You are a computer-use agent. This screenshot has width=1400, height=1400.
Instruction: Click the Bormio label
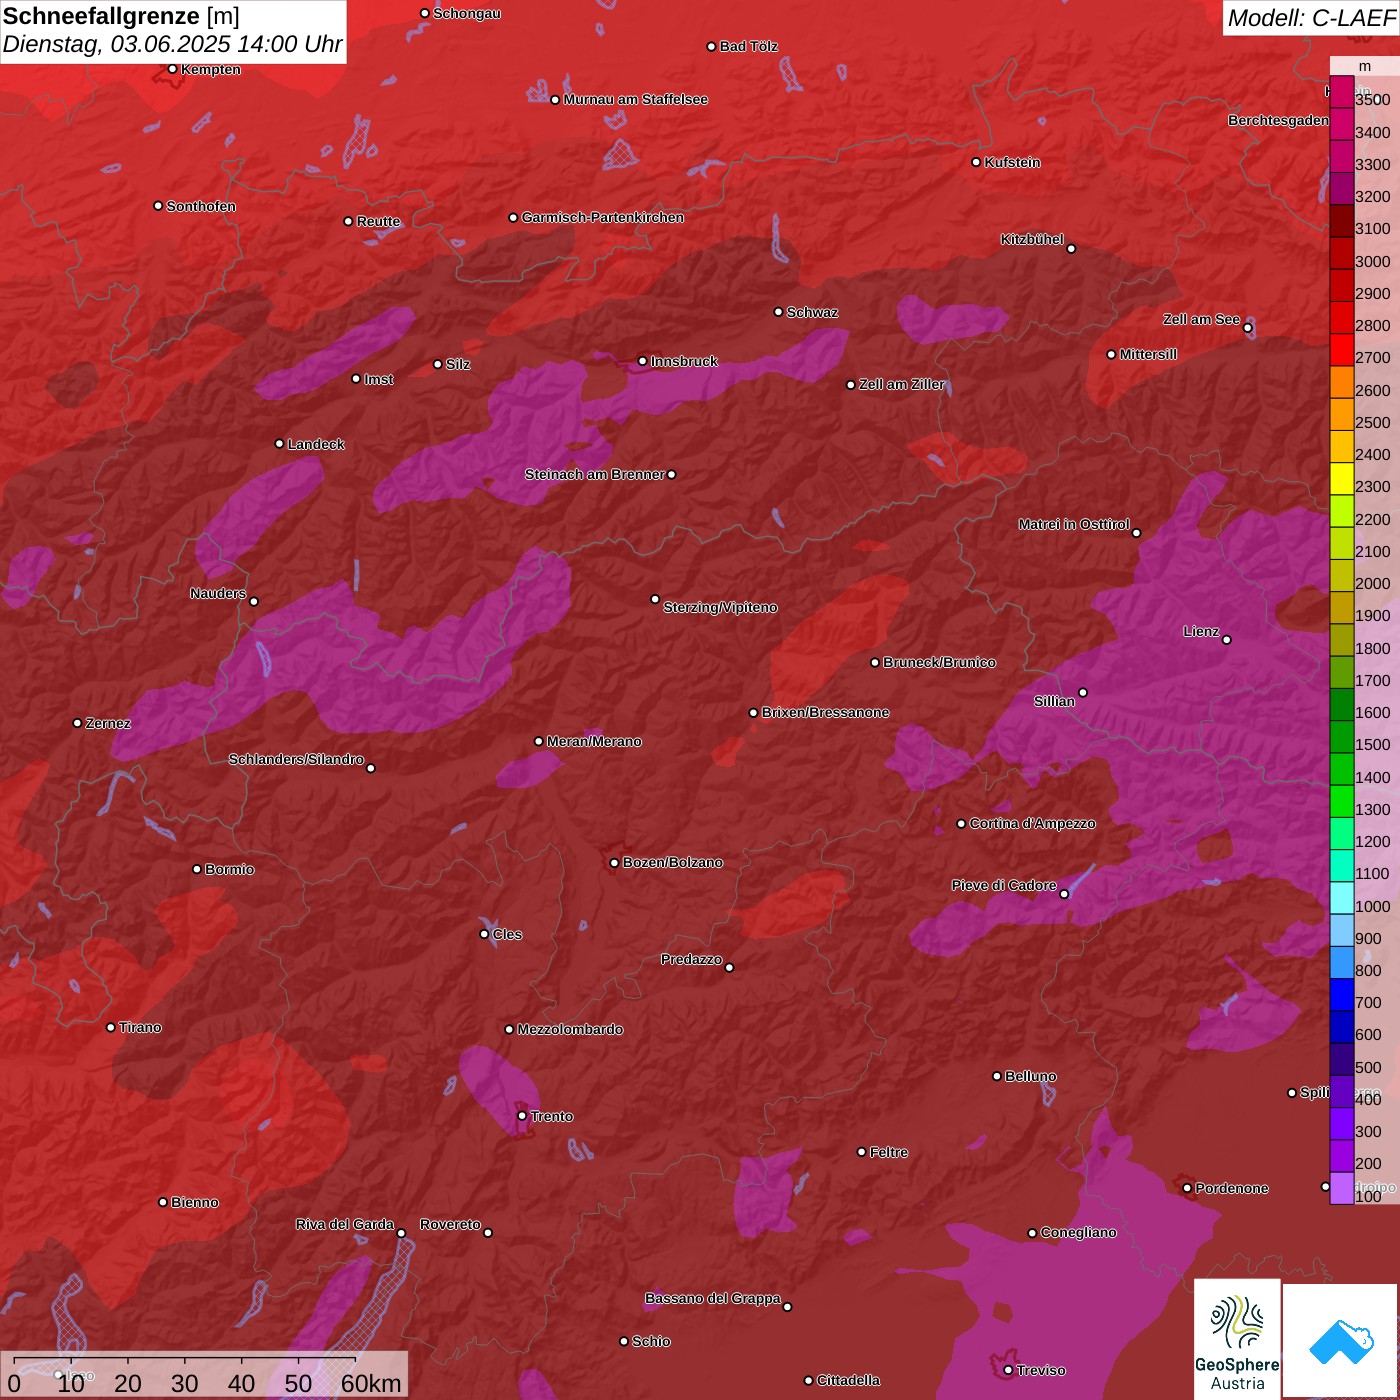click(x=230, y=869)
